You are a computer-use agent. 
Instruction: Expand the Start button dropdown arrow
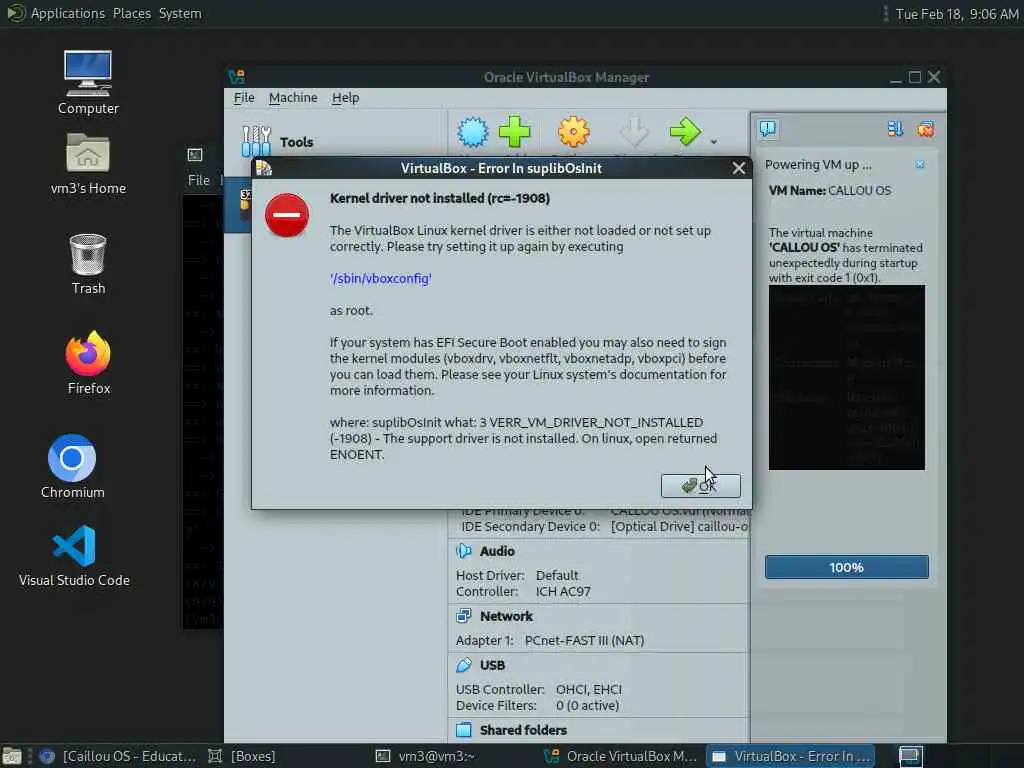point(714,142)
